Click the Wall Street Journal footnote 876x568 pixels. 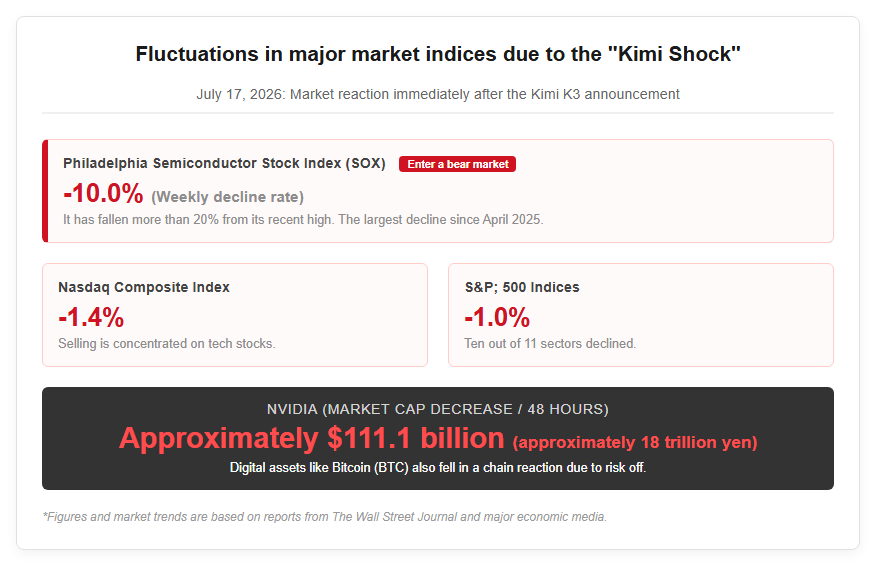point(325,517)
